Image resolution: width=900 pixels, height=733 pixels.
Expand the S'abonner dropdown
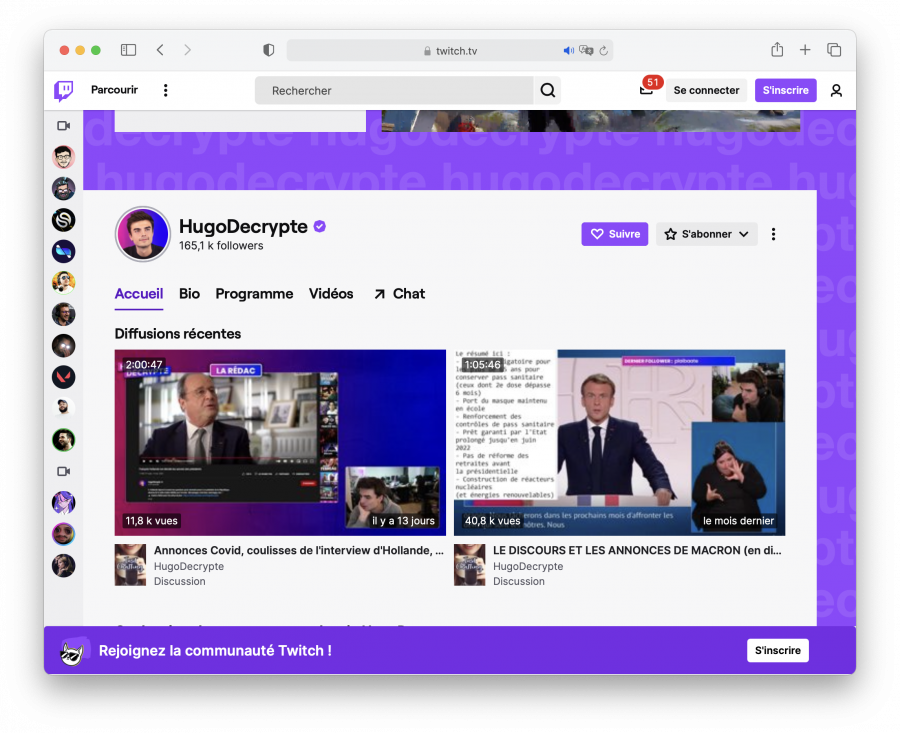pos(707,234)
